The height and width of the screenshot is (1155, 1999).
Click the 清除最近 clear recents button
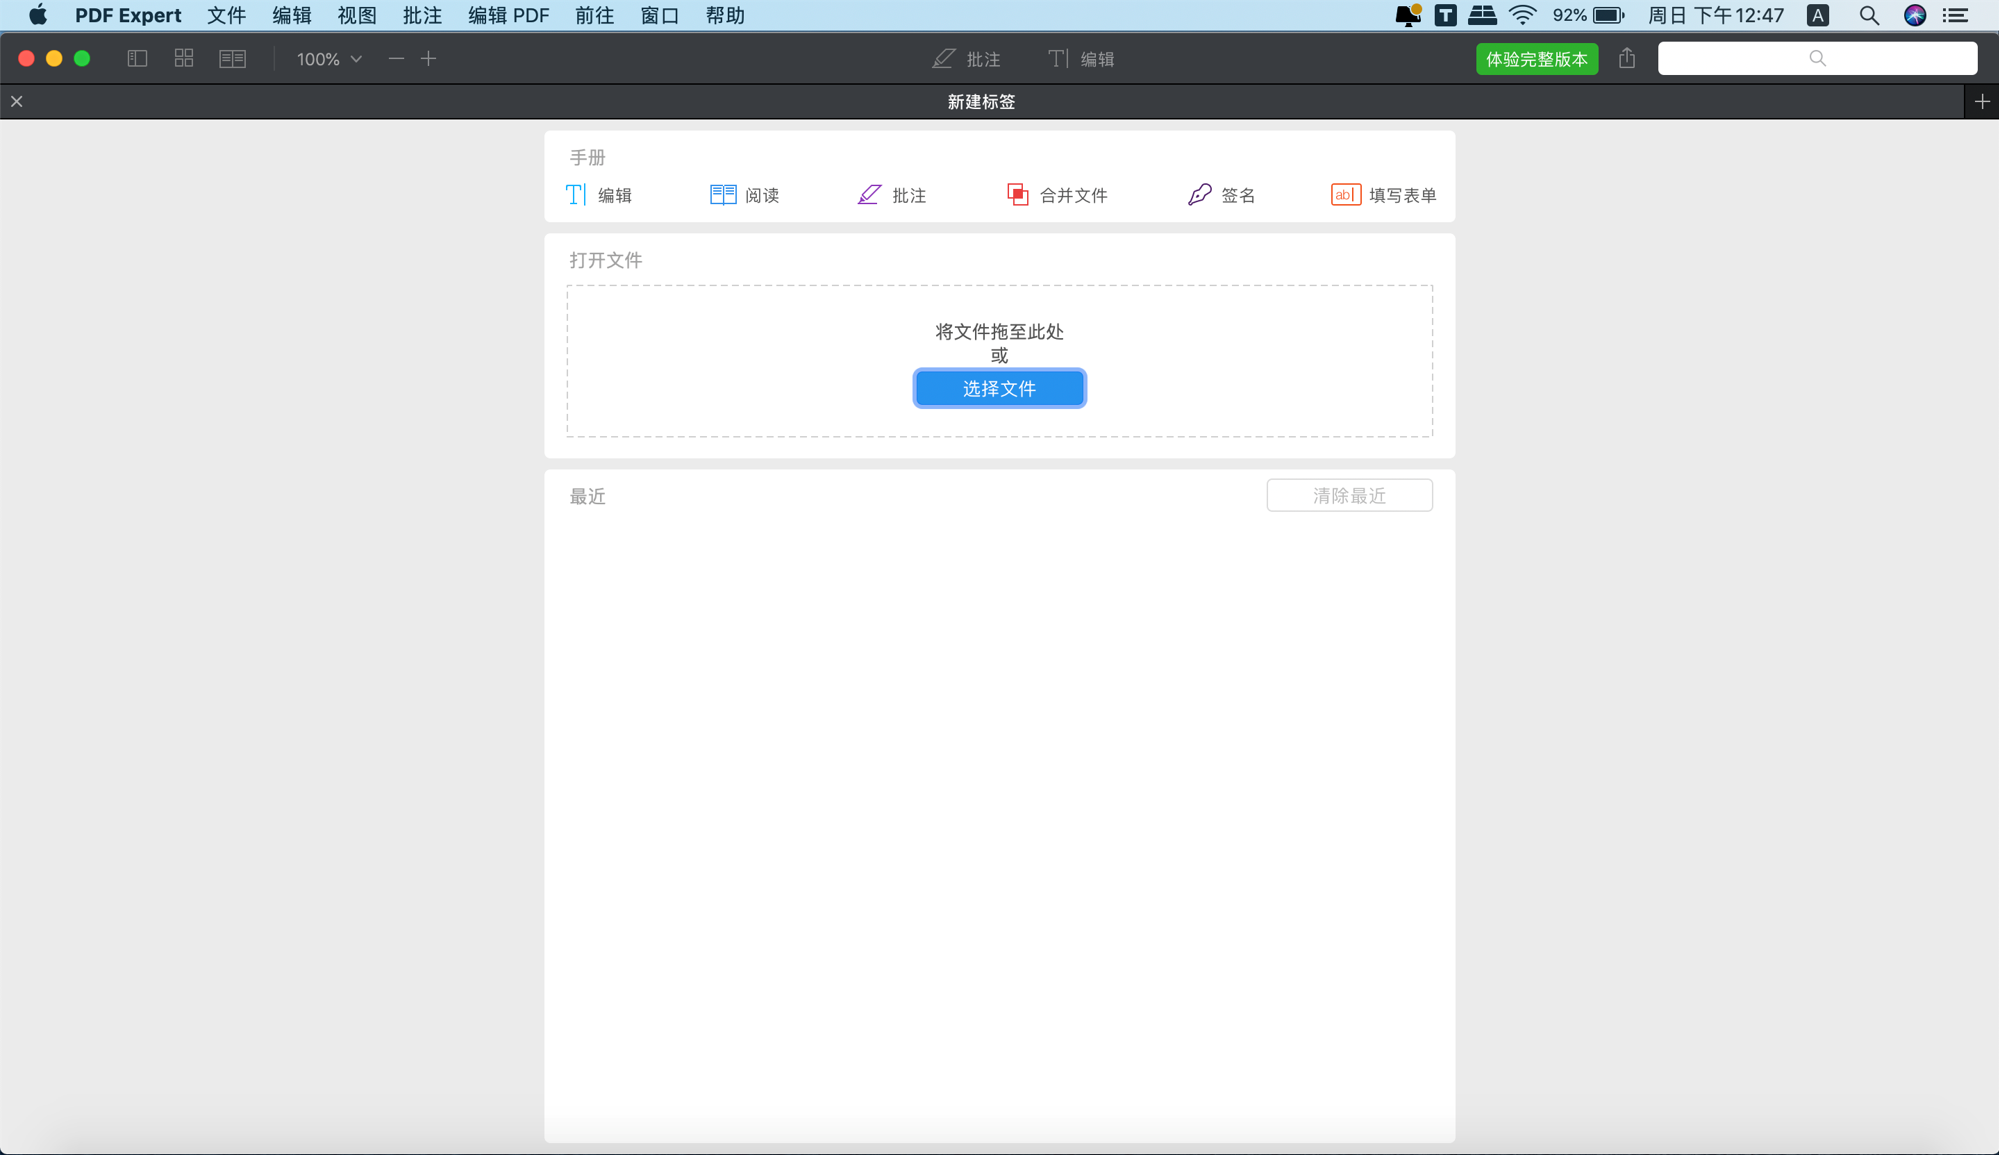tap(1348, 496)
